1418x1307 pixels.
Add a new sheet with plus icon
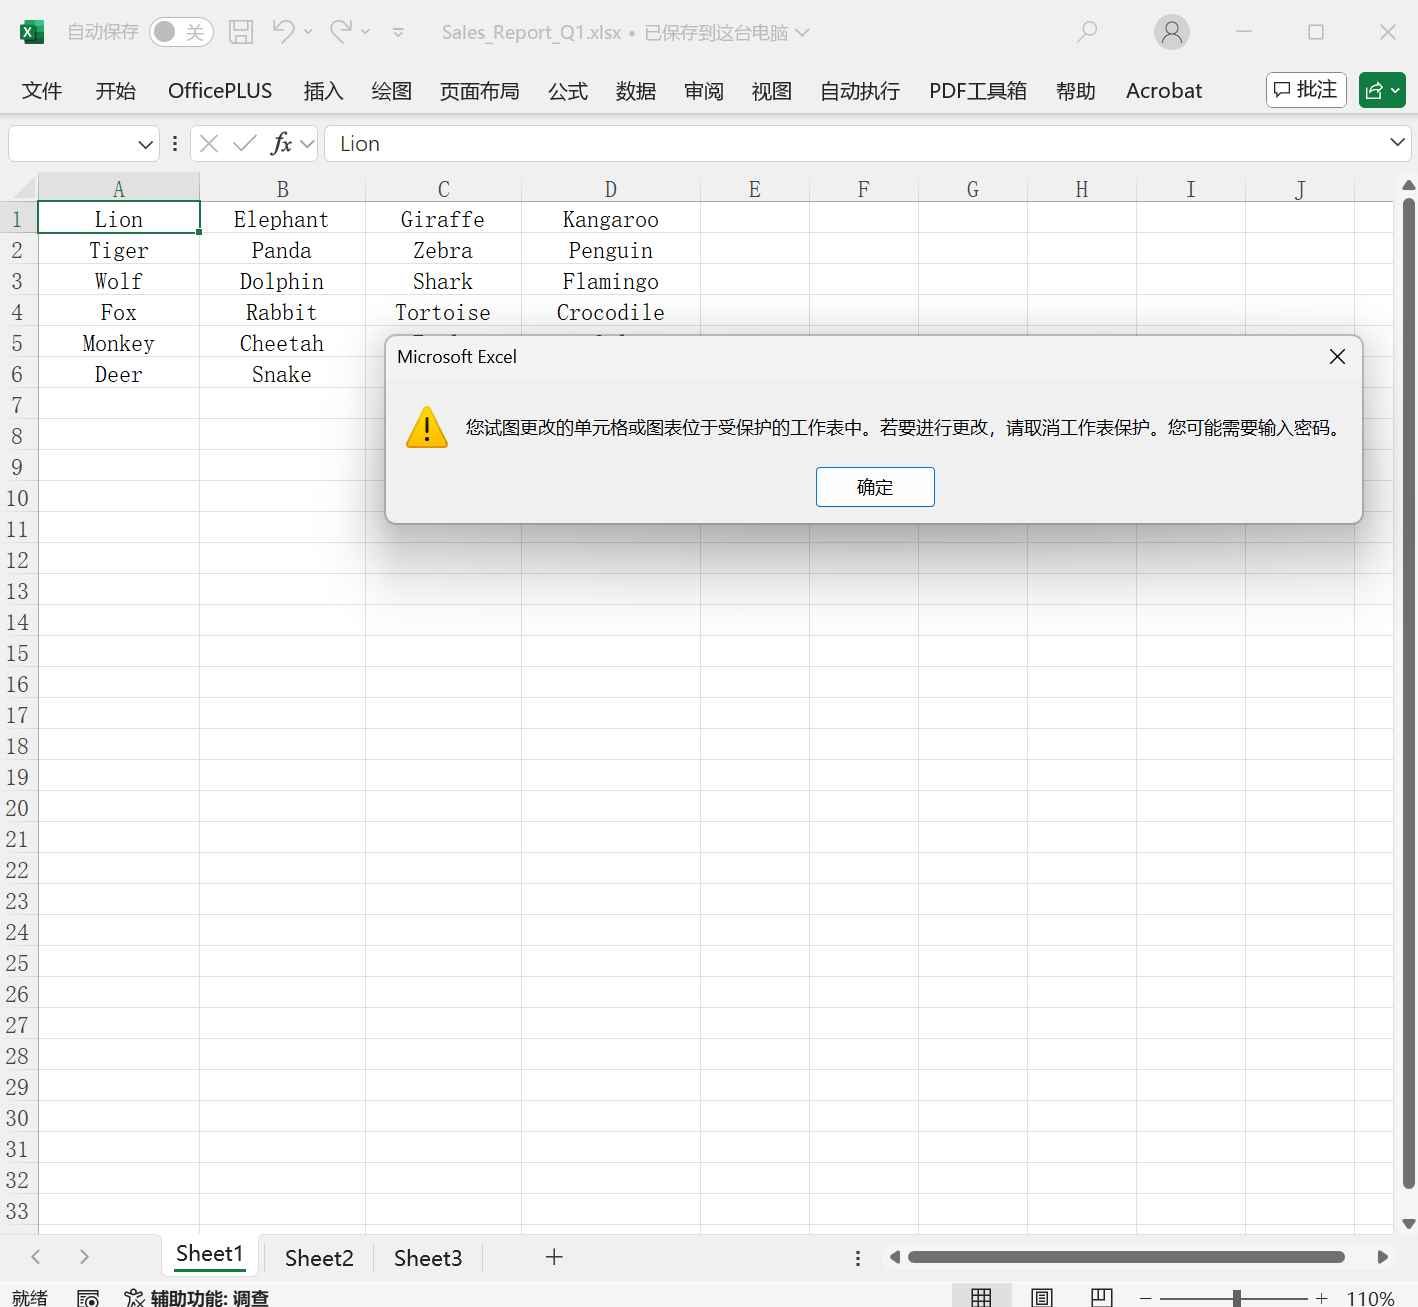click(x=554, y=1257)
